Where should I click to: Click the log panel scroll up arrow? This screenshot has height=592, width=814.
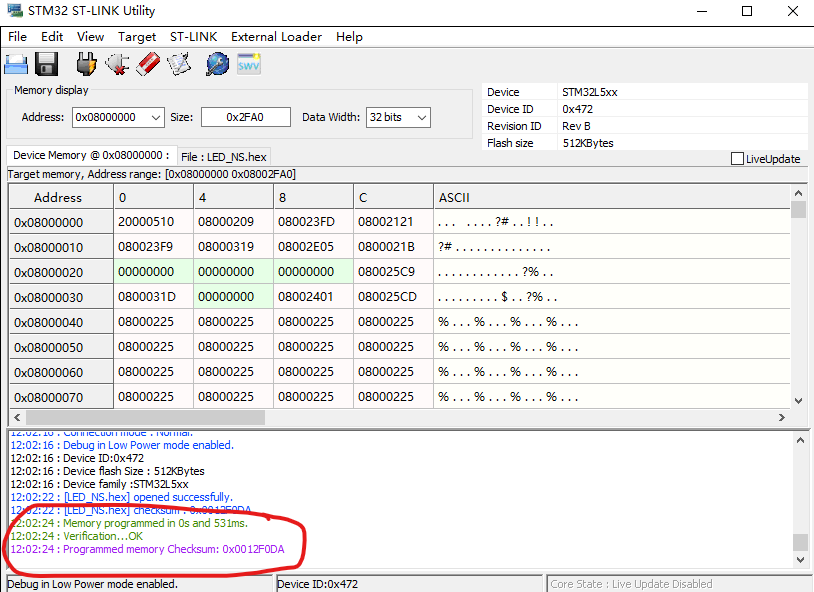click(801, 440)
